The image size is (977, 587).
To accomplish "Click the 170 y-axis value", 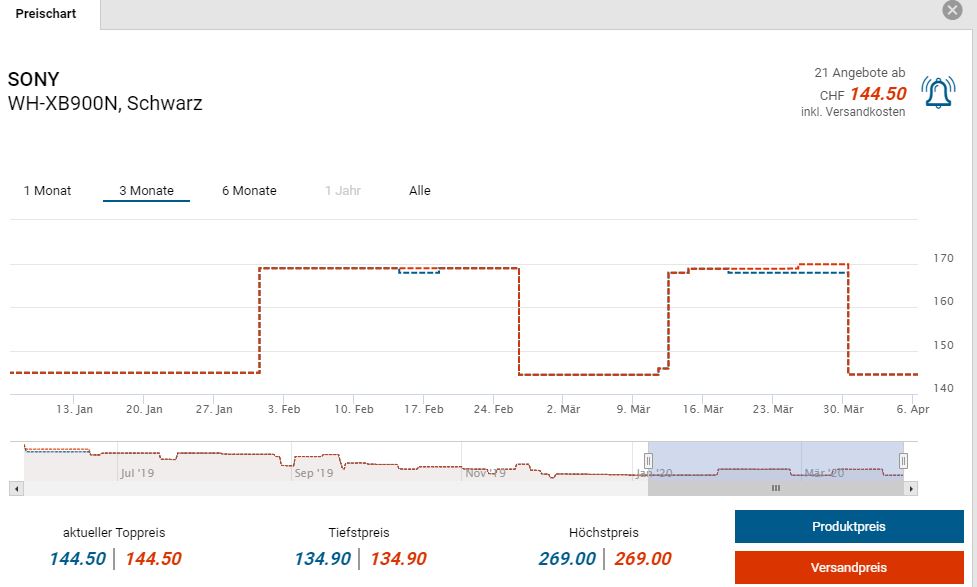I will (943, 258).
